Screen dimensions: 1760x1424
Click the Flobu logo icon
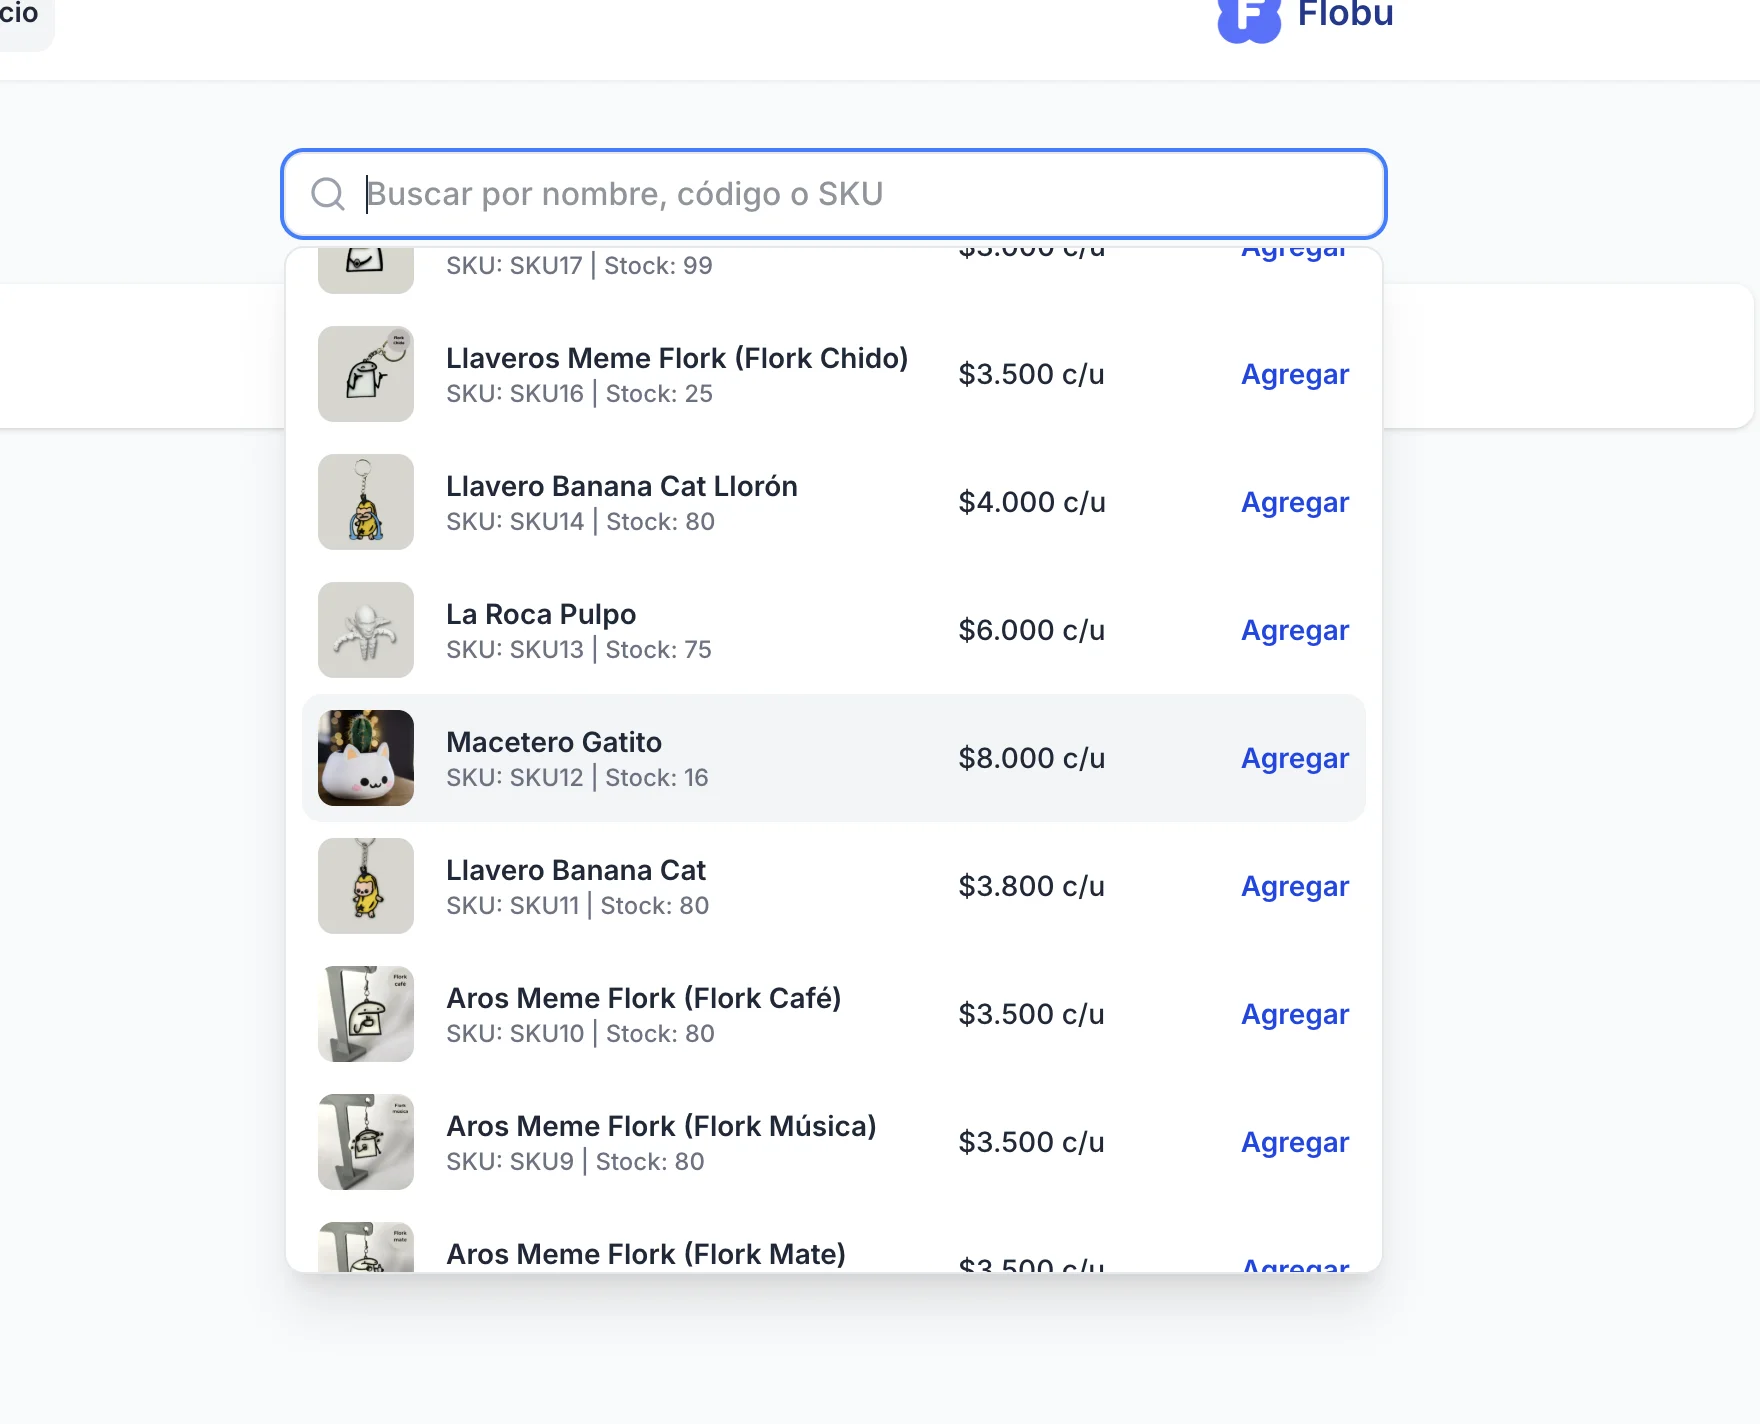coord(1248,18)
